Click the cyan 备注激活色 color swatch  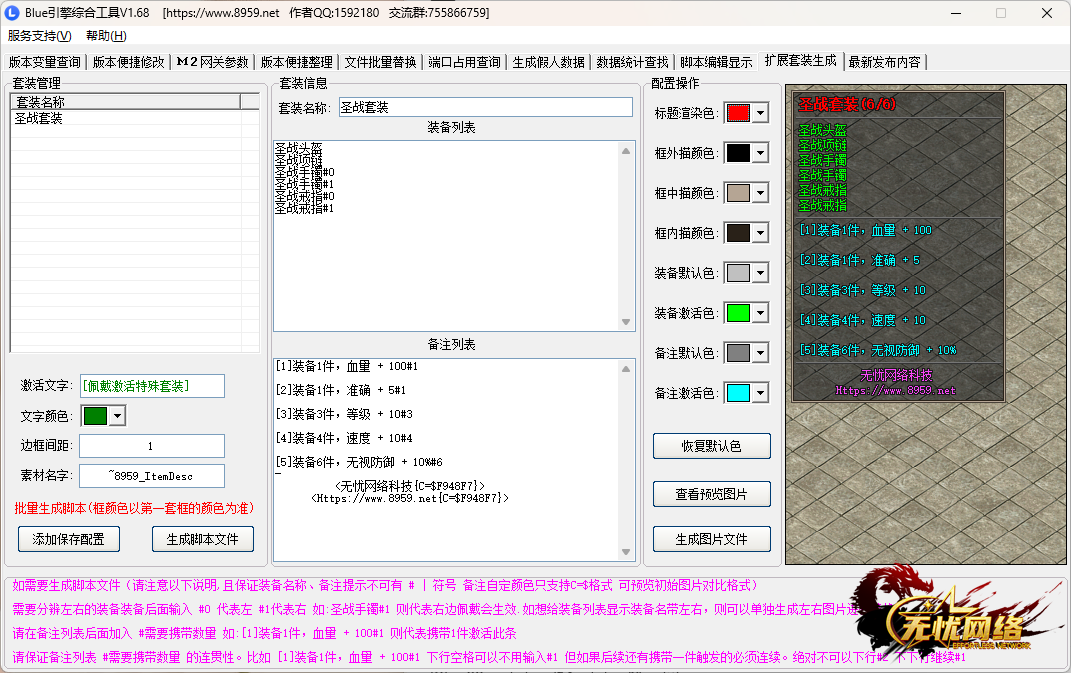coord(738,393)
